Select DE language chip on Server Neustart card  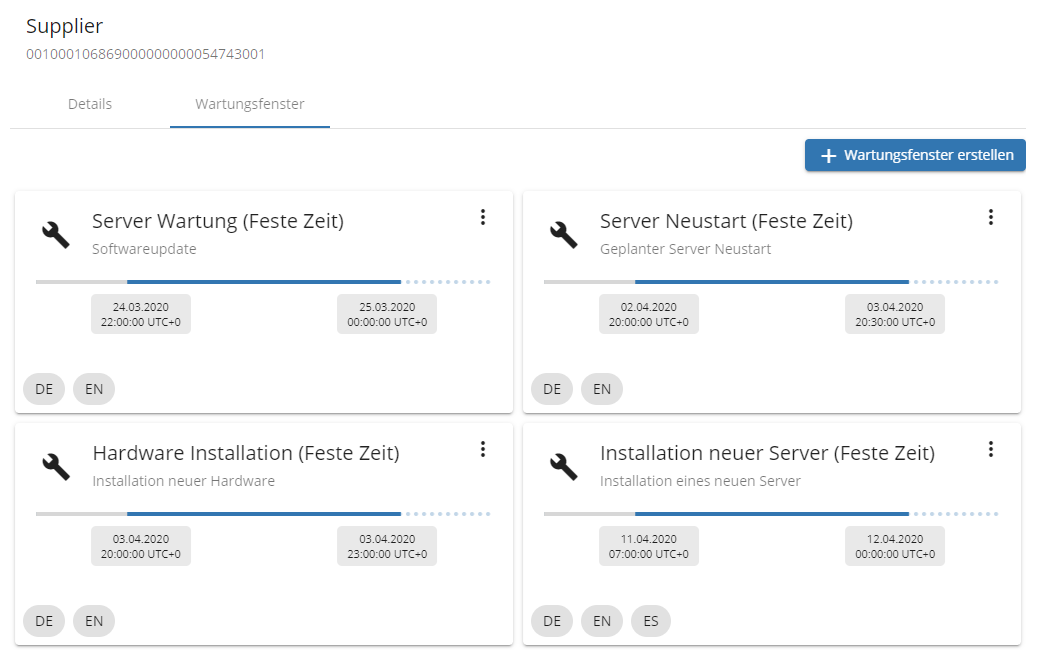[552, 389]
